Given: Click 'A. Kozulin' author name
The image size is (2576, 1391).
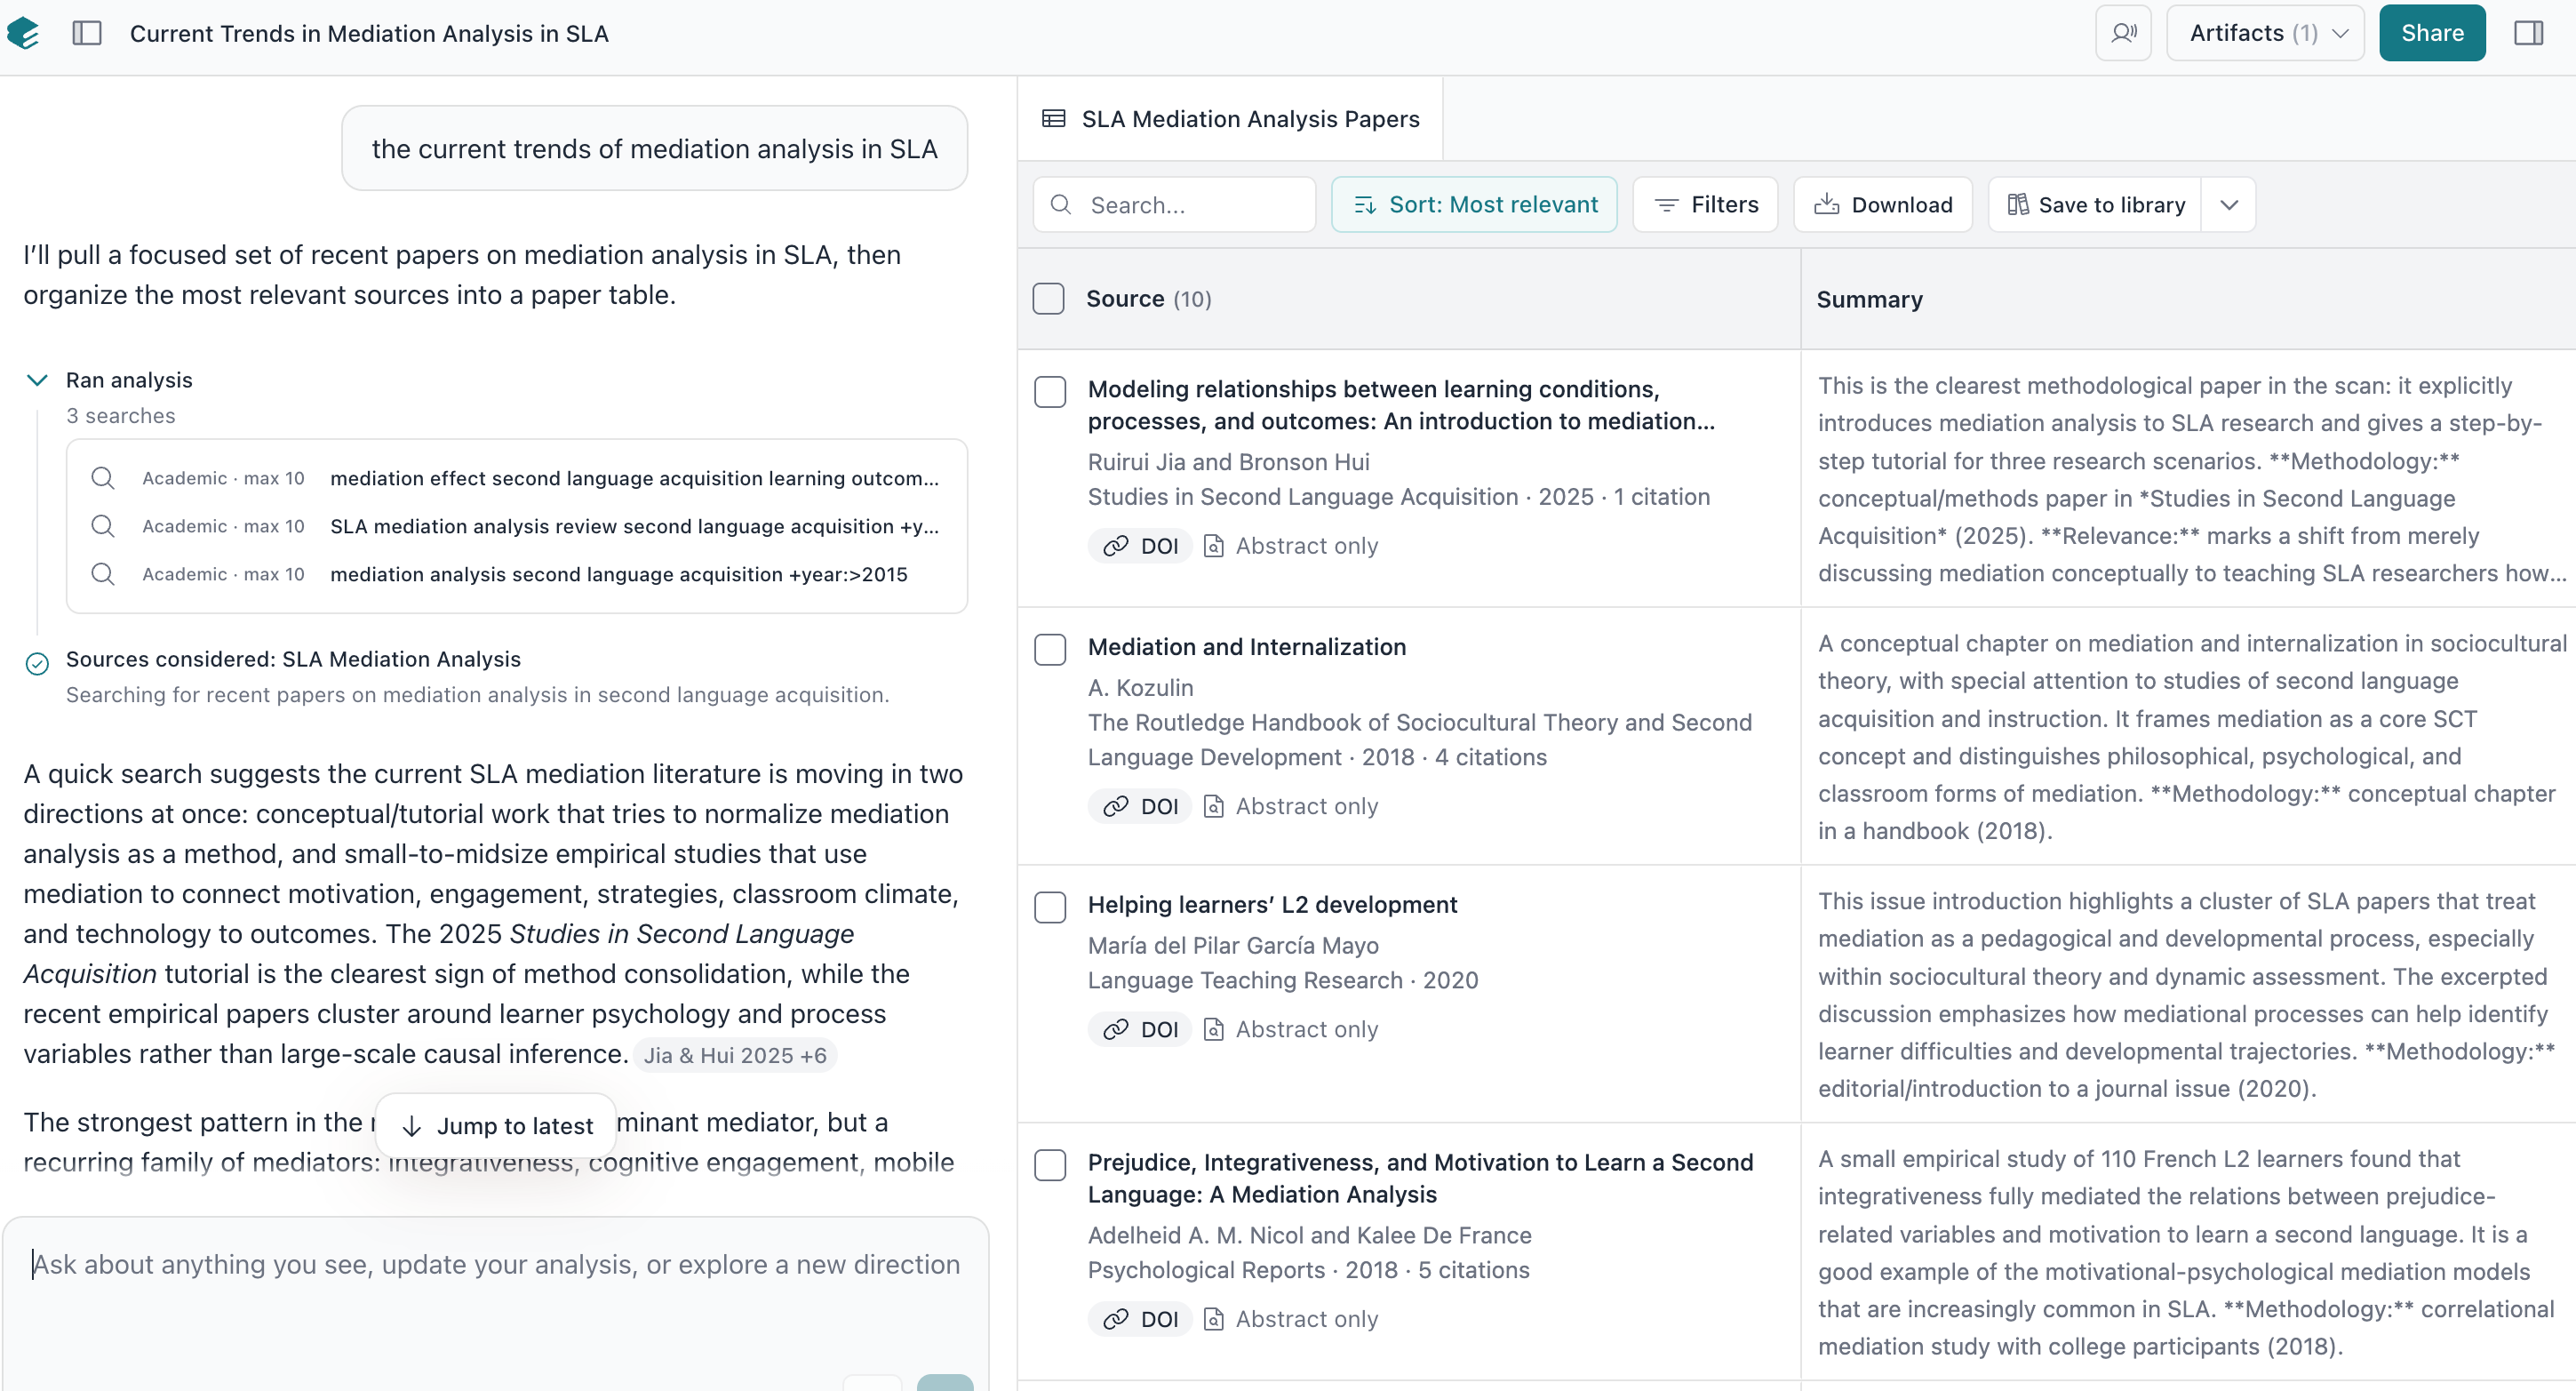Looking at the screenshot, I should (x=1140, y=688).
